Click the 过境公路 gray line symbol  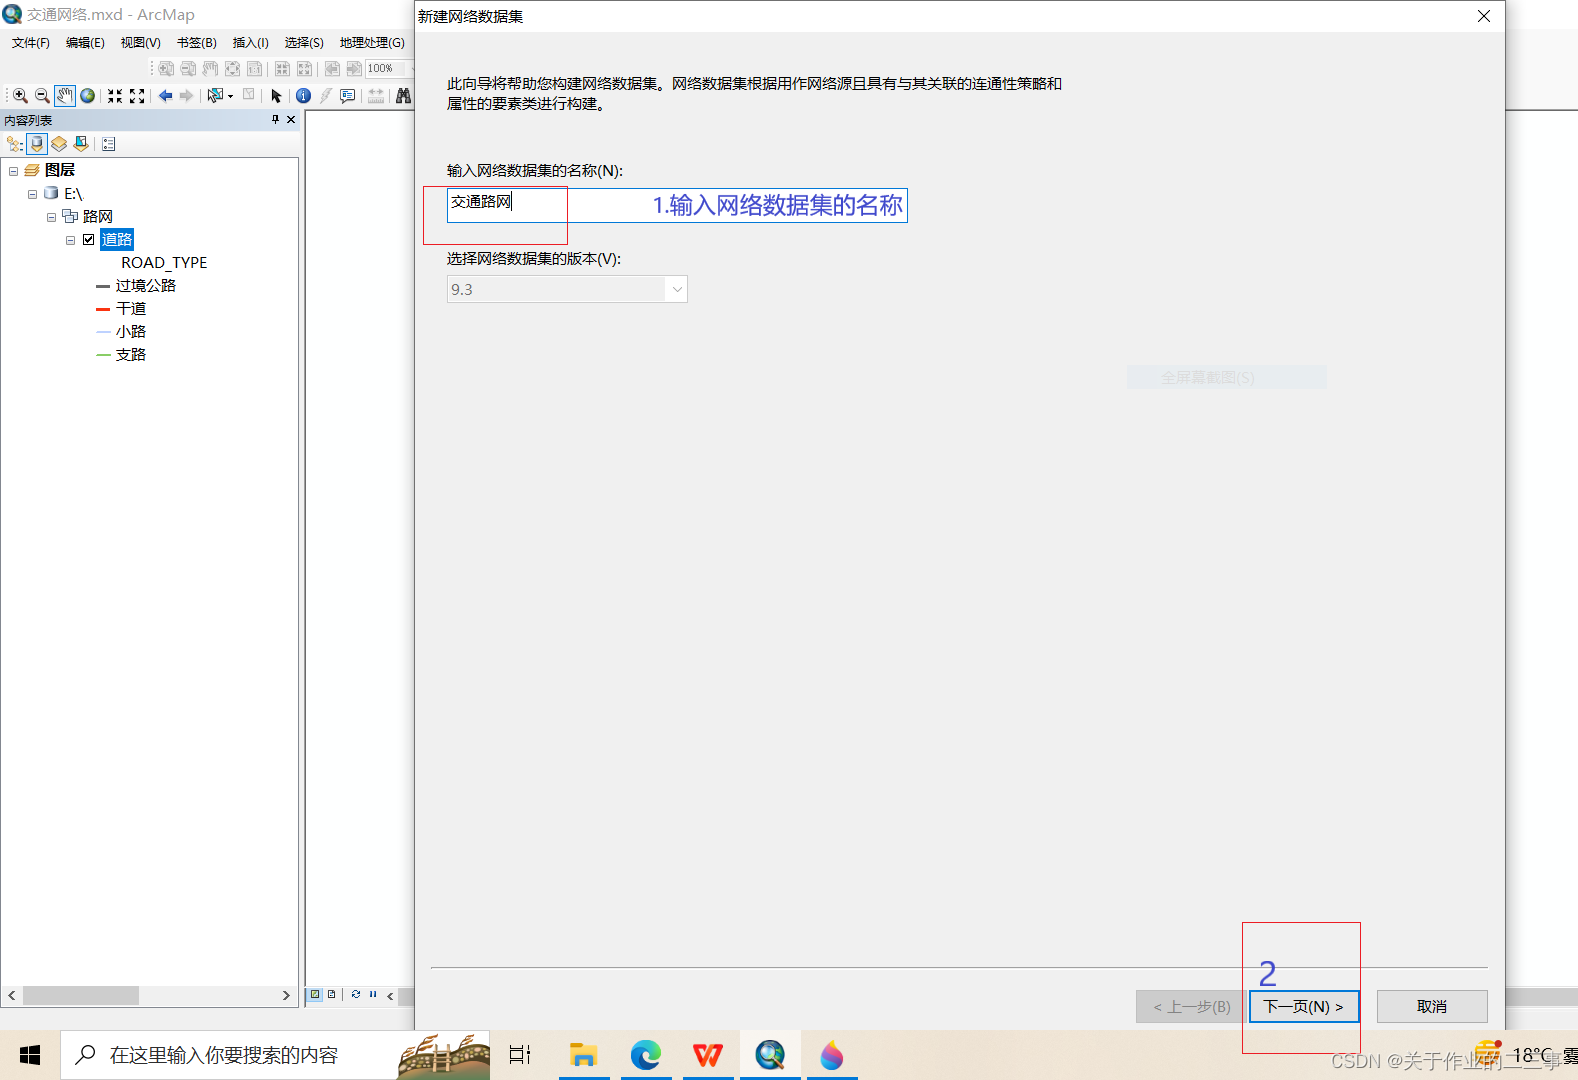coord(103,286)
